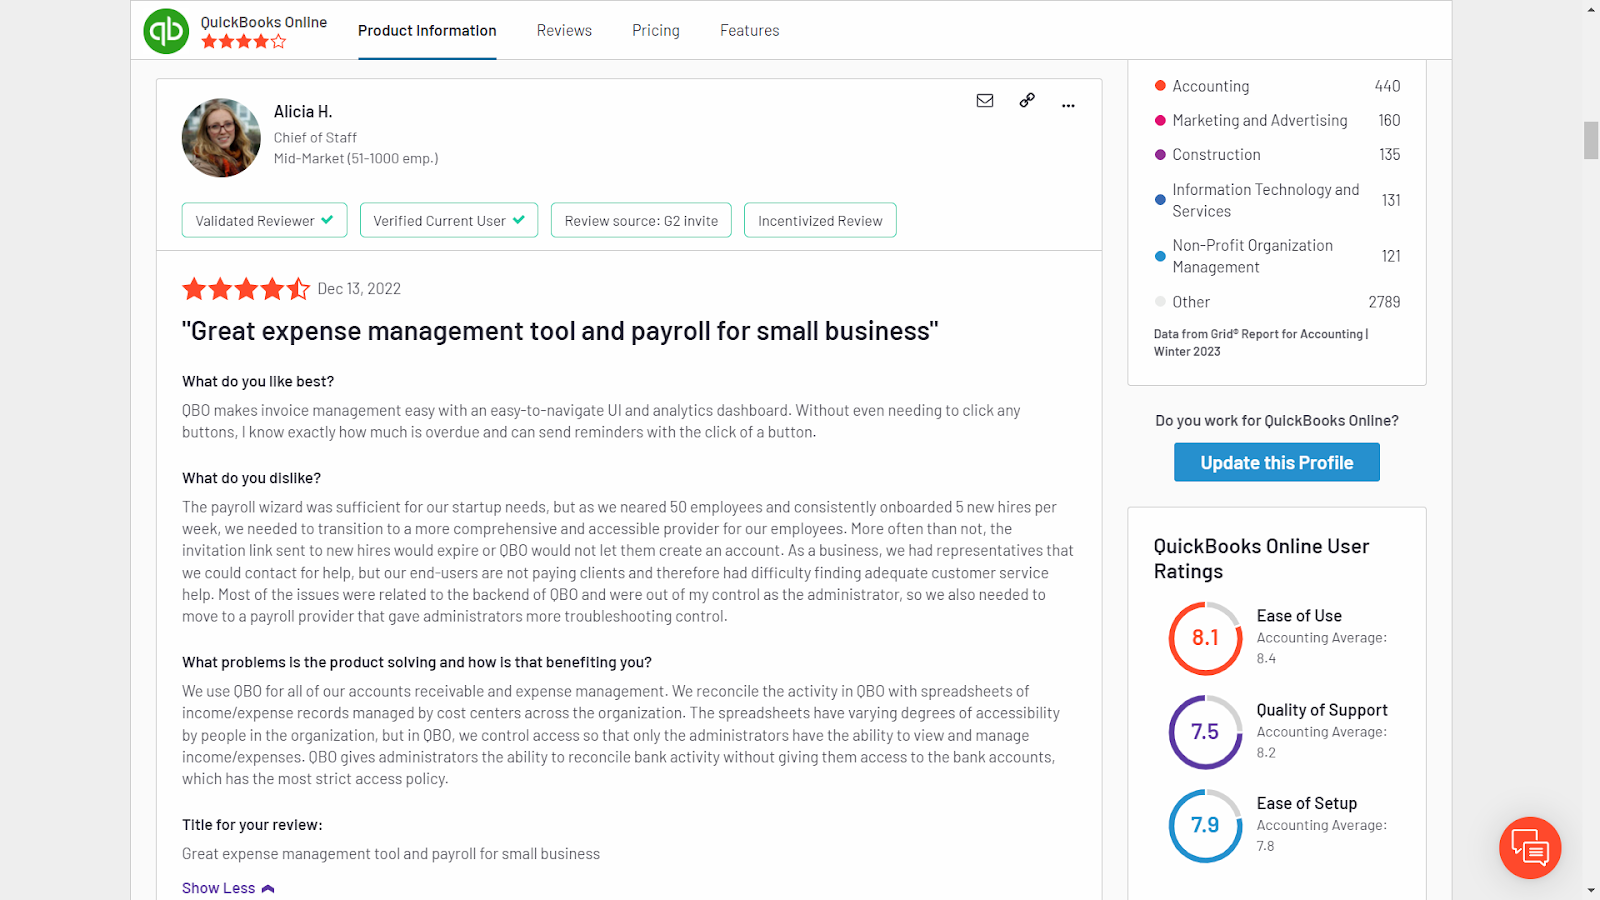Select the Marketing and Advertising industry label

coord(1260,120)
